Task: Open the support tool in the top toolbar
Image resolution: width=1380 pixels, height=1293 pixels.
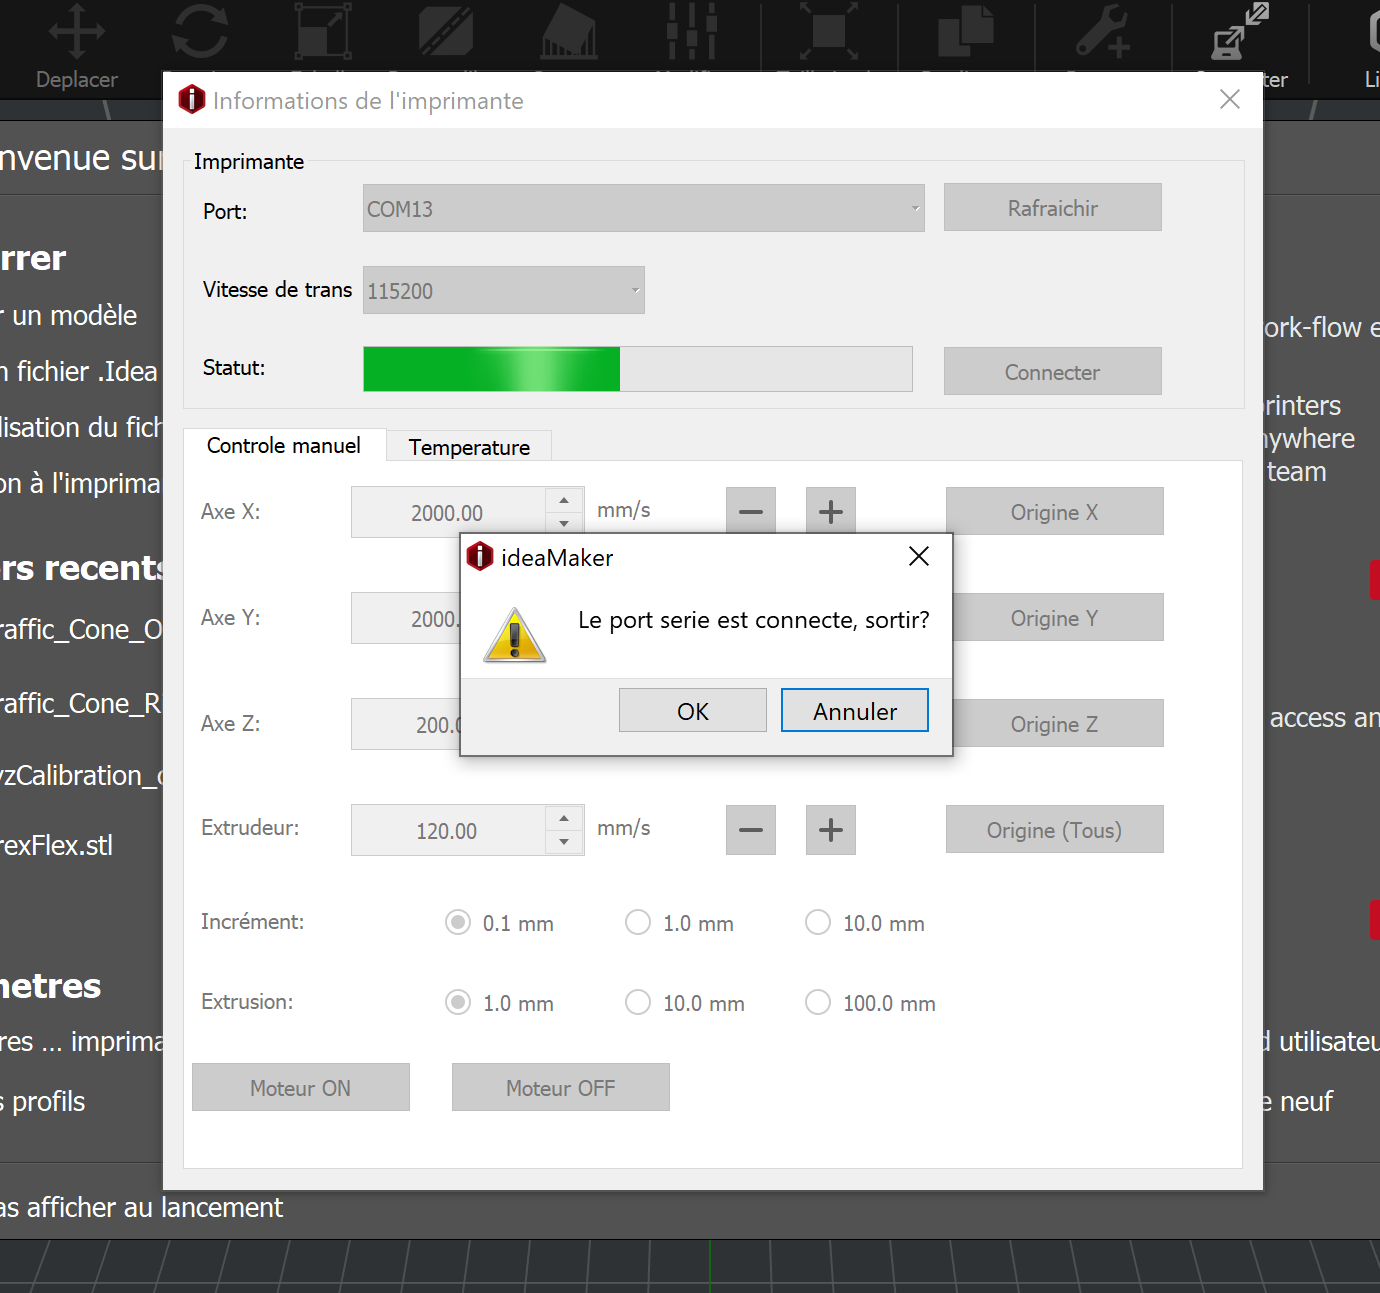Action: pyautogui.click(x=569, y=32)
